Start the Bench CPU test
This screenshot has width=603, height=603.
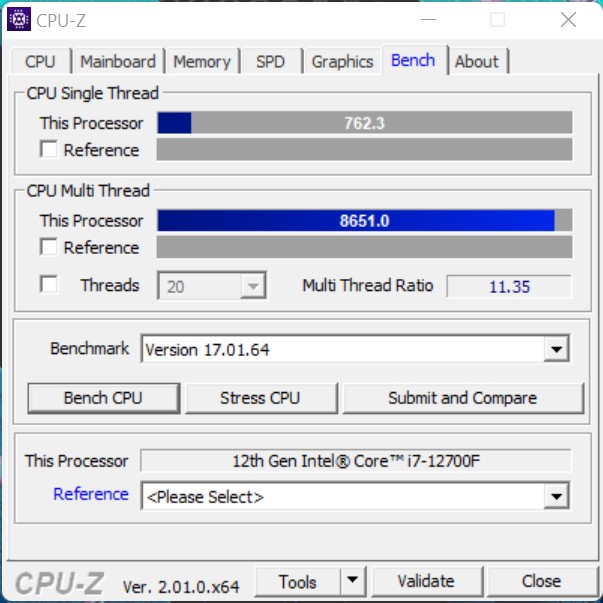(x=103, y=398)
